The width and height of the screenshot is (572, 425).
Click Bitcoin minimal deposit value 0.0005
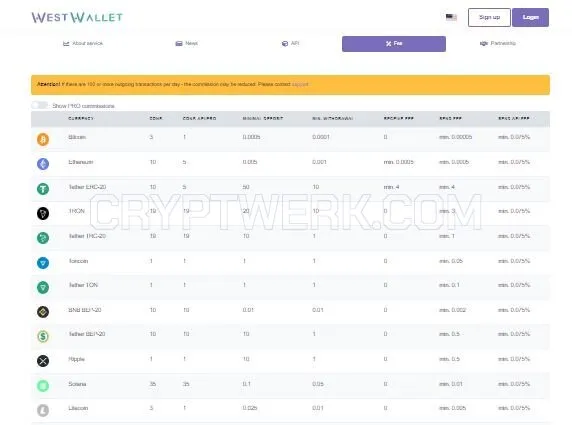(251, 137)
